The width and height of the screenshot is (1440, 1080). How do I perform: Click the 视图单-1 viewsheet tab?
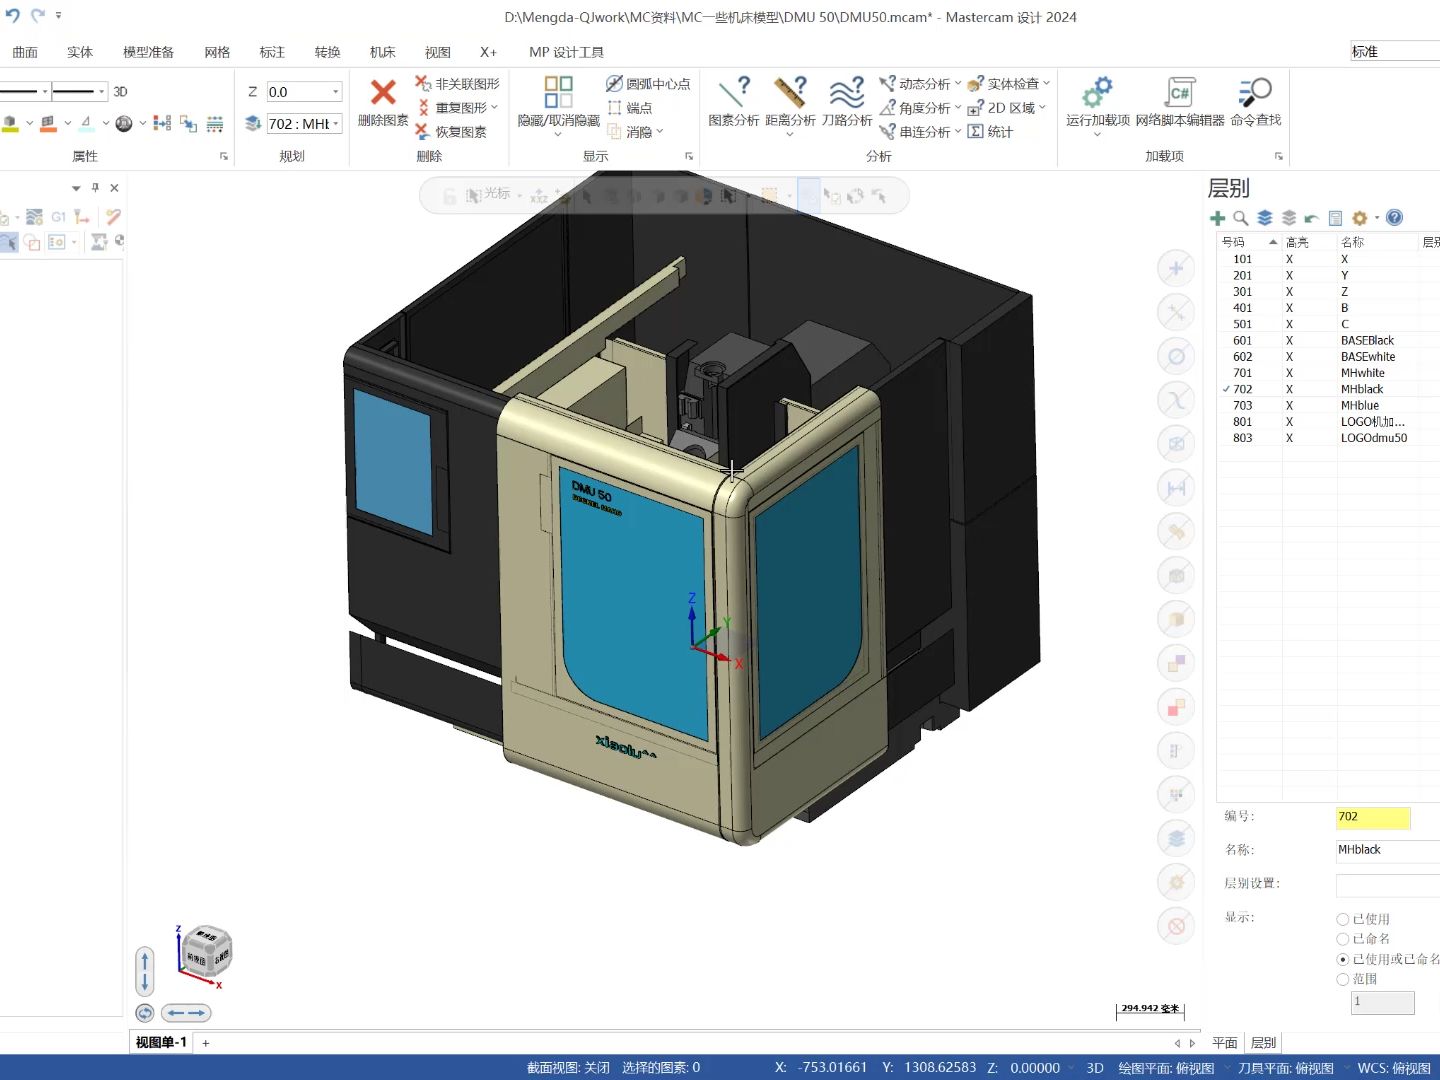point(161,1042)
